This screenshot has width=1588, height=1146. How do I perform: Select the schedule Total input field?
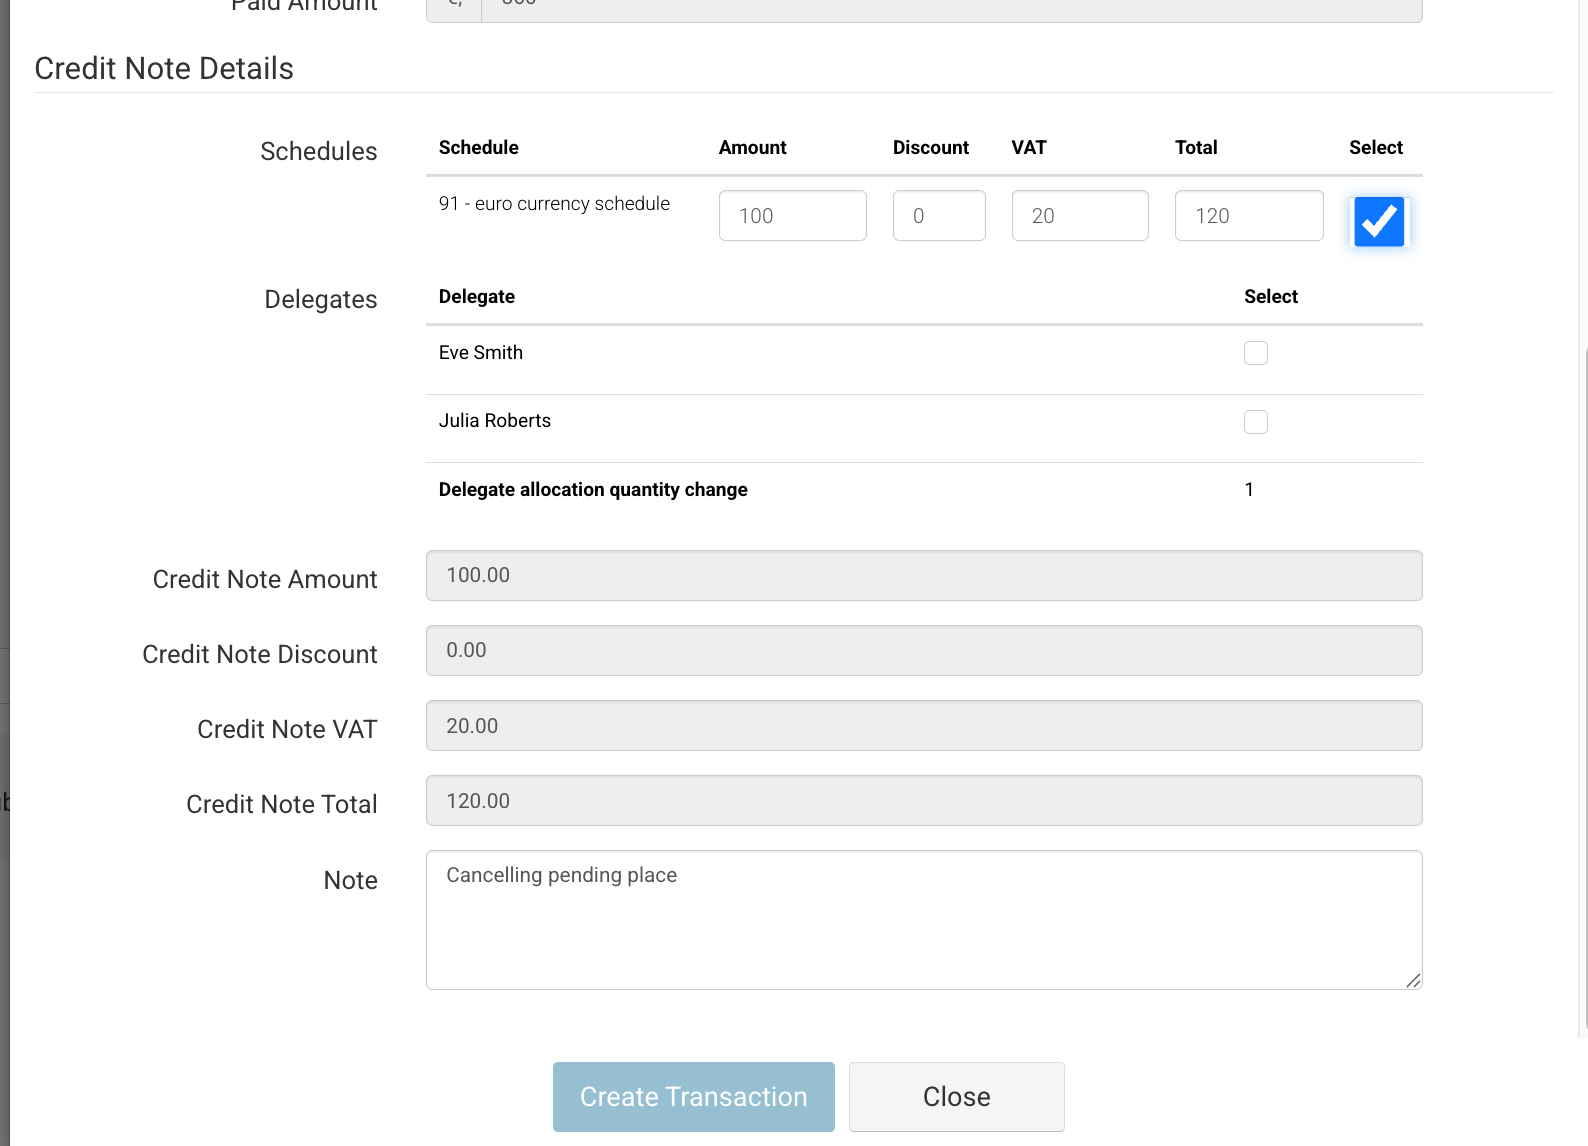1248,216
